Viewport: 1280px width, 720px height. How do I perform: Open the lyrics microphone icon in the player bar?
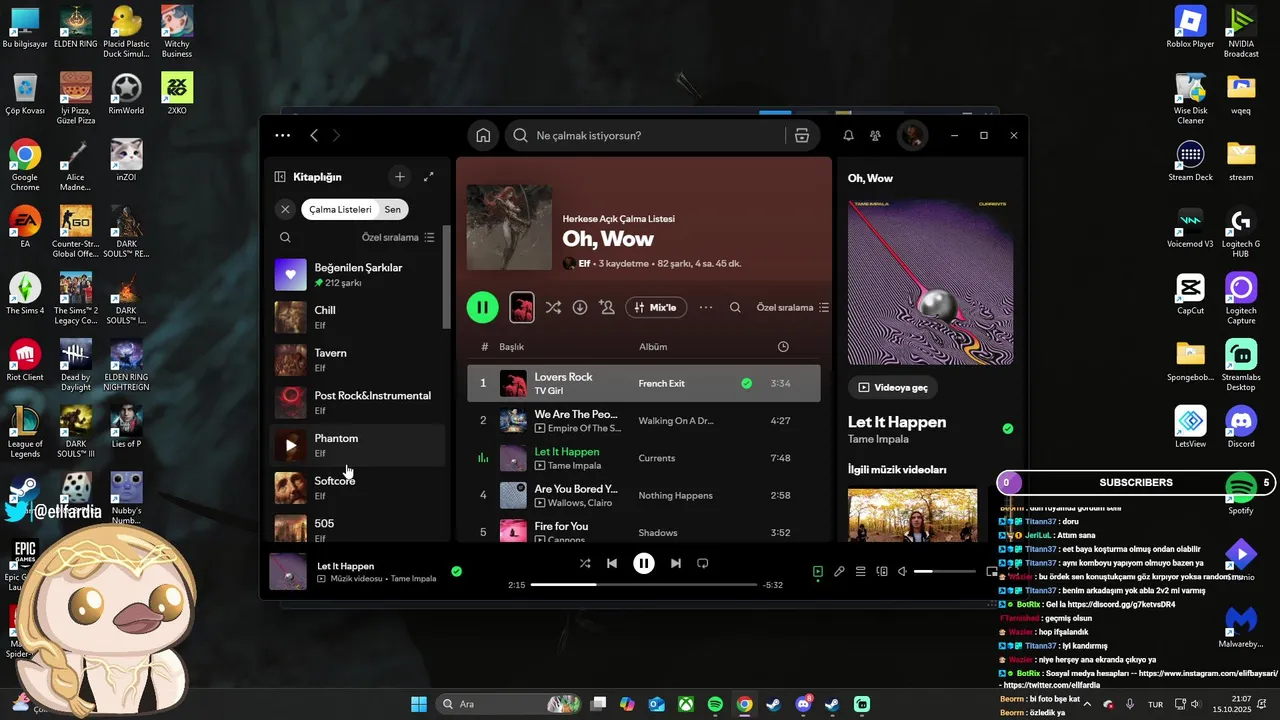pos(839,572)
